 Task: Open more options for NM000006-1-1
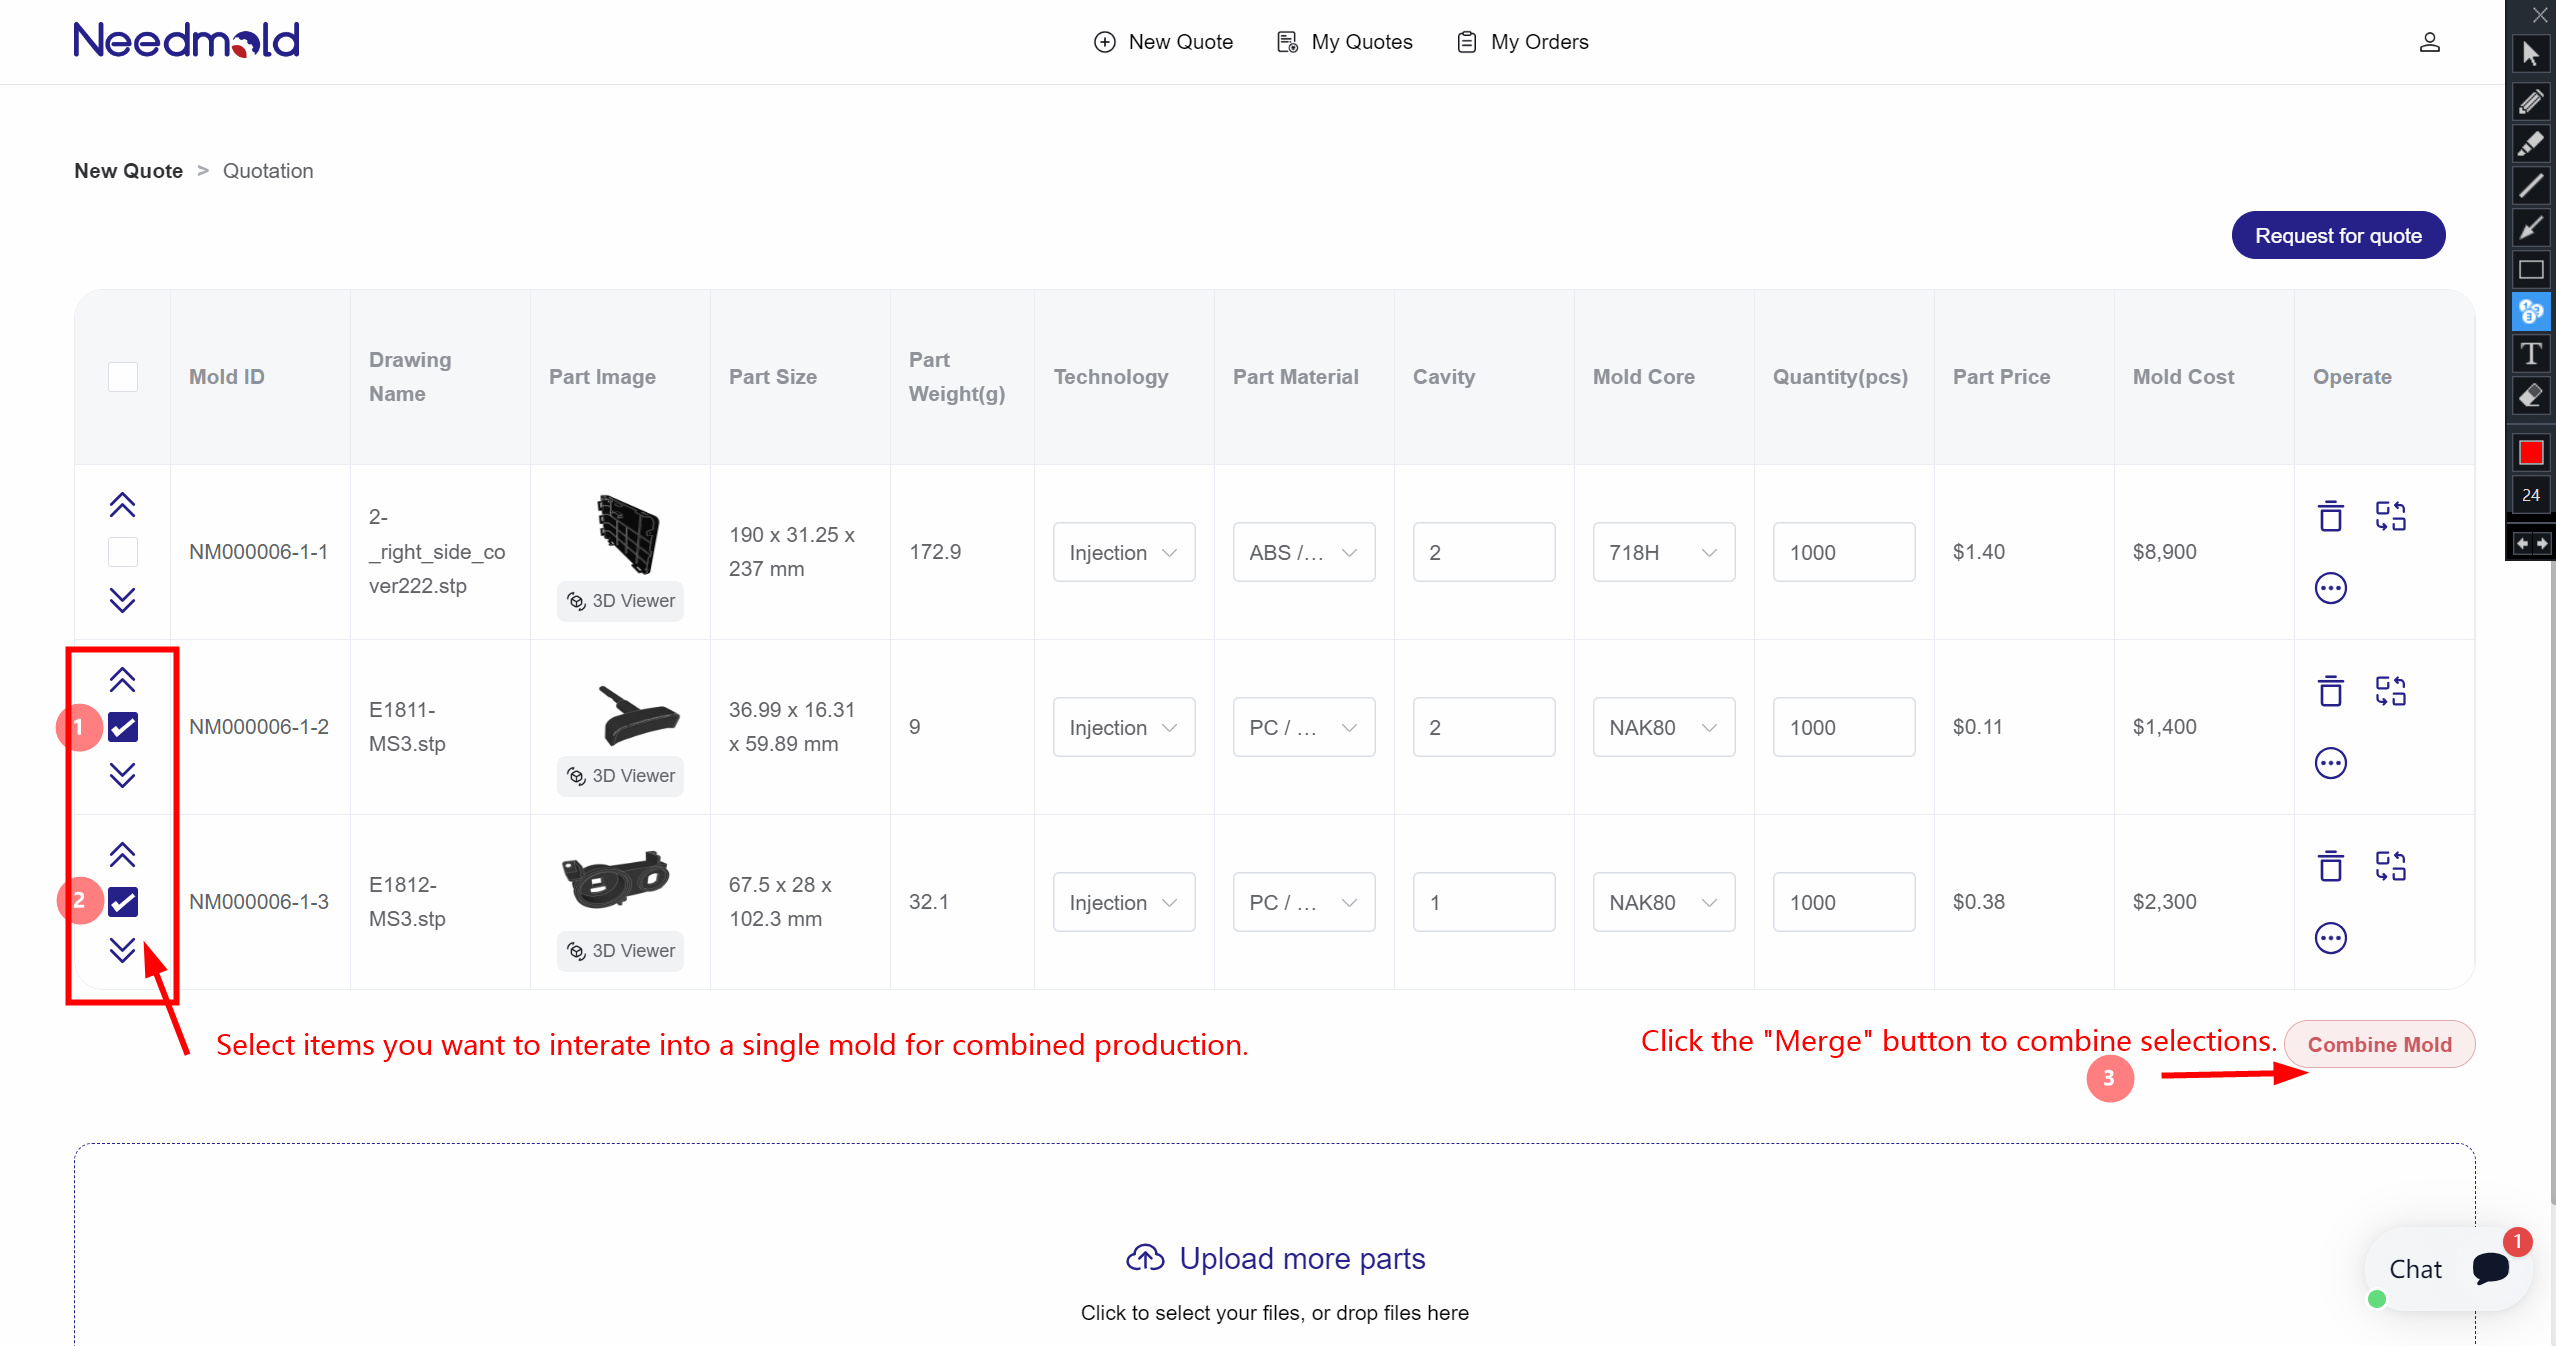coord(2331,588)
